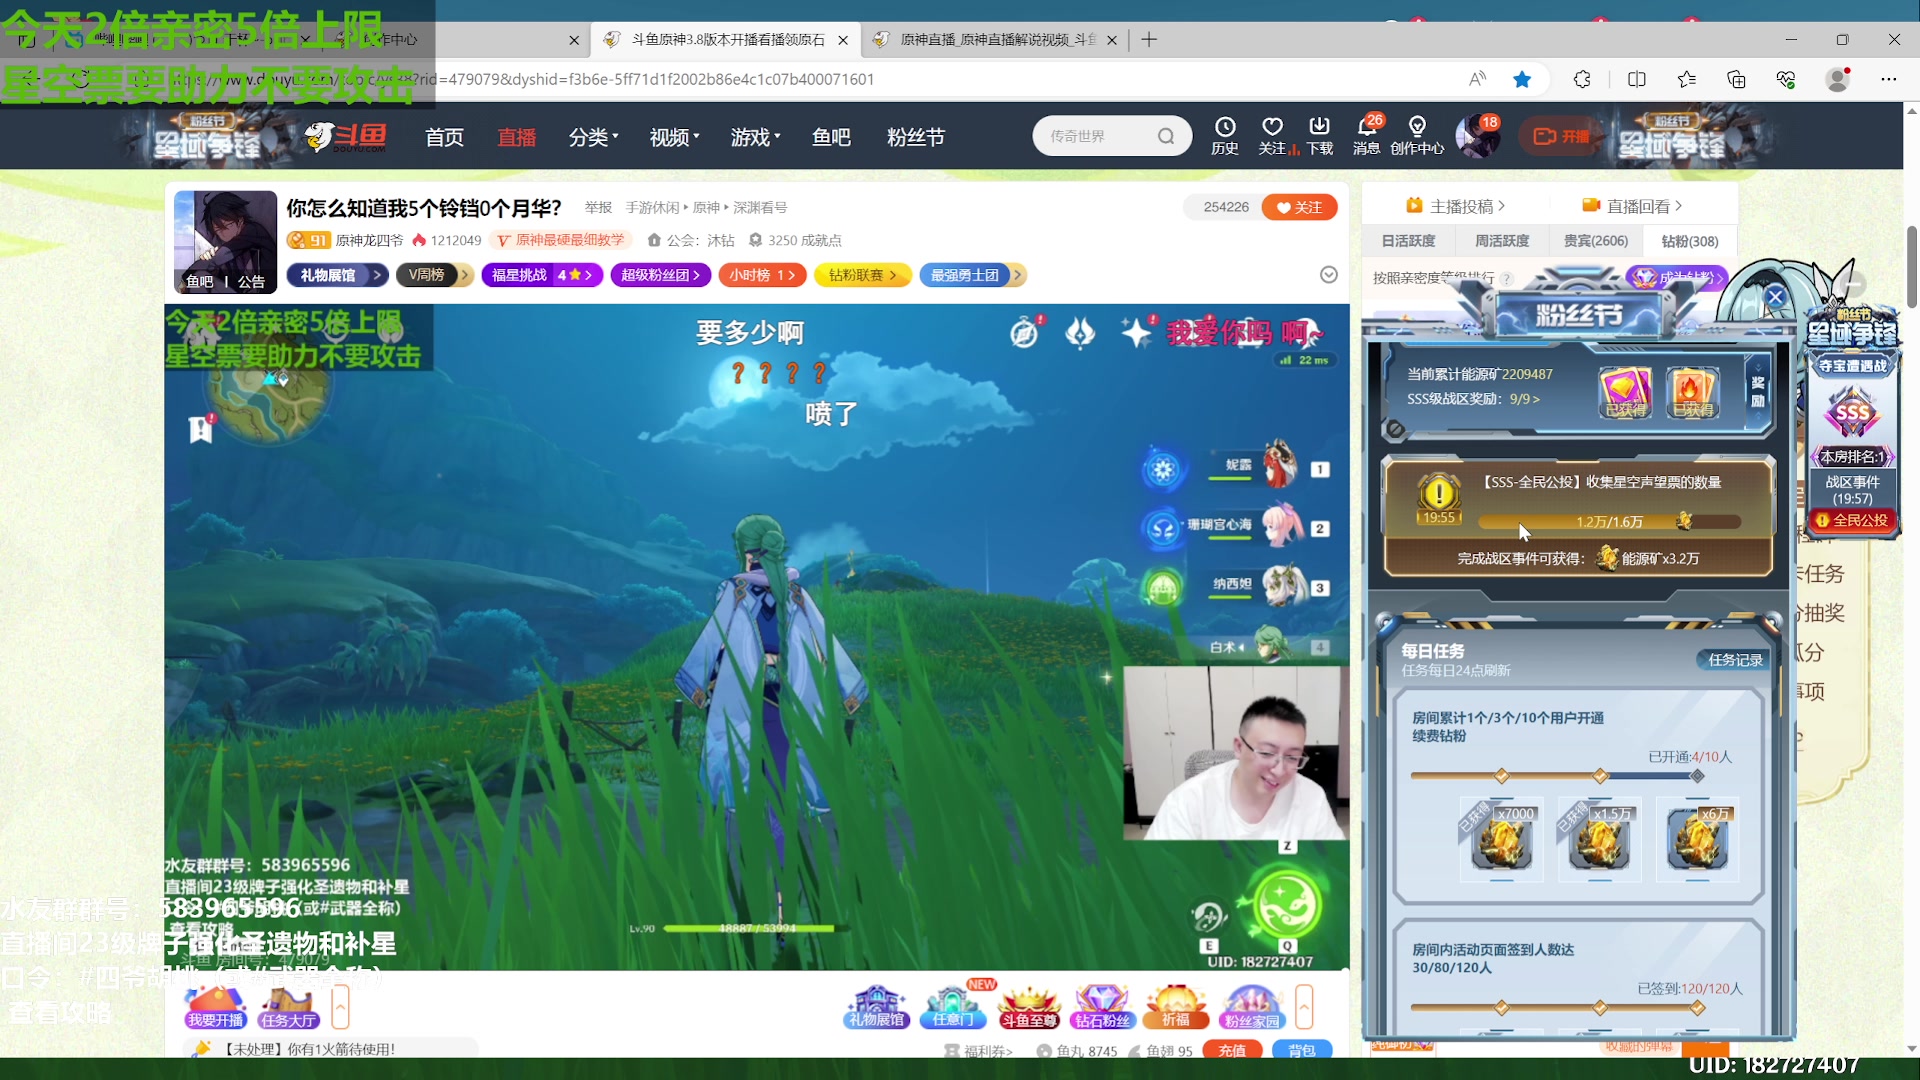Screen dimensions: 1920x1080
Task: Open the 任务大厅 icon
Action: point(288,1007)
